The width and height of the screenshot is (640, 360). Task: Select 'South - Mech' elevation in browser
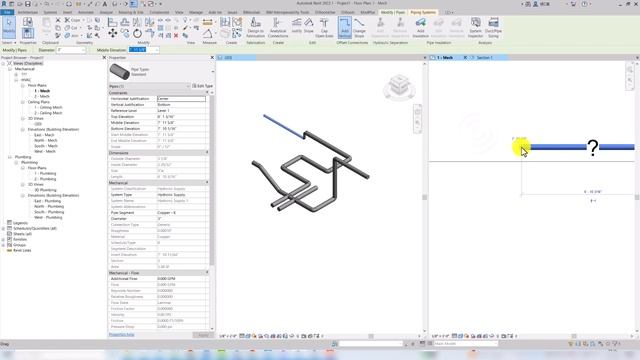point(46,146)
